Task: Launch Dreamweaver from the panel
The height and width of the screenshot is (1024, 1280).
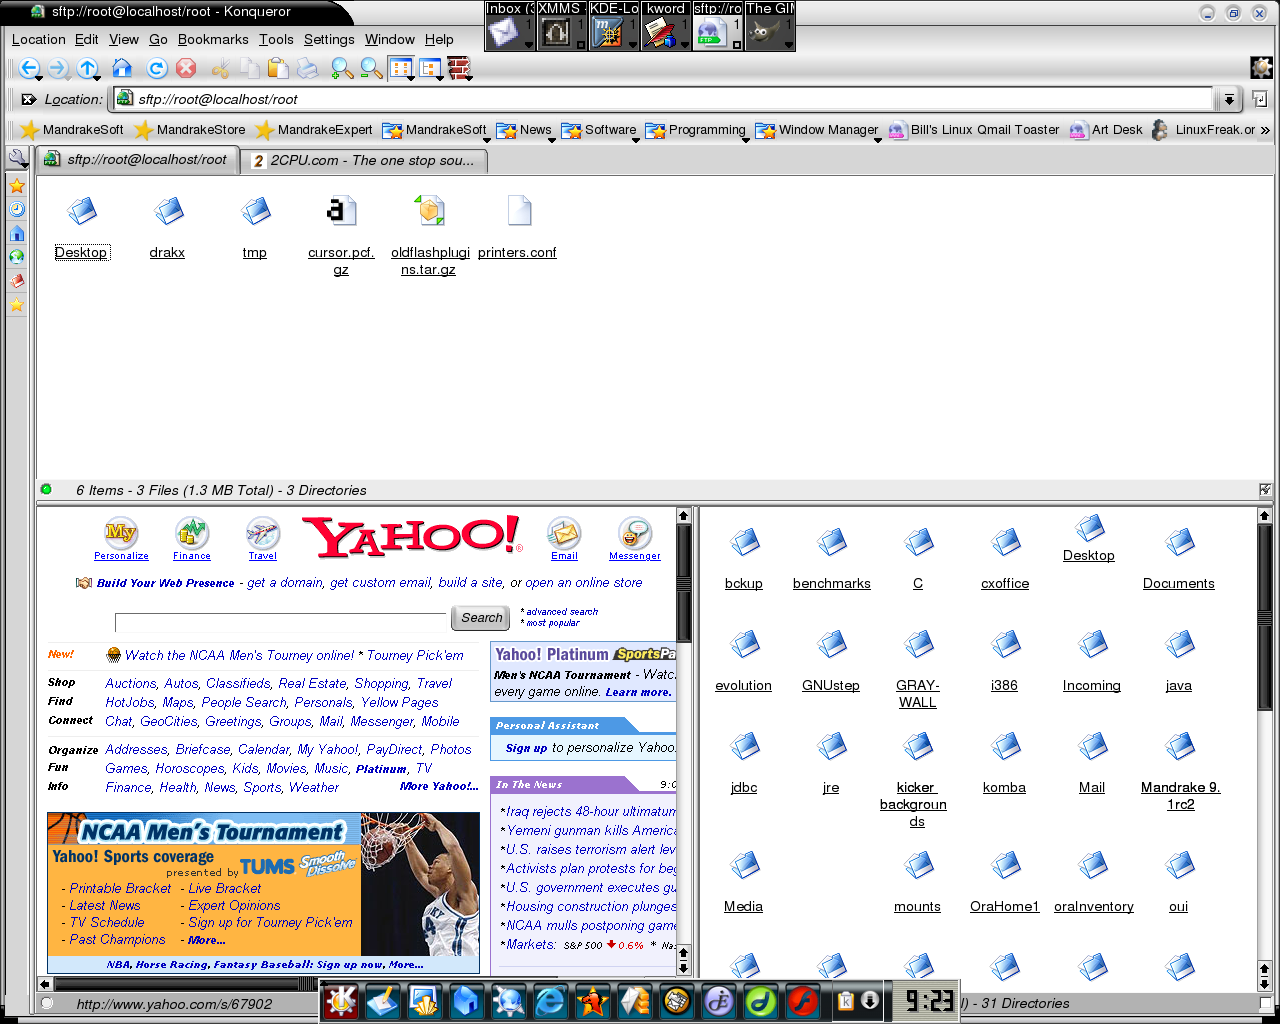Action: tap(761, 1000)
